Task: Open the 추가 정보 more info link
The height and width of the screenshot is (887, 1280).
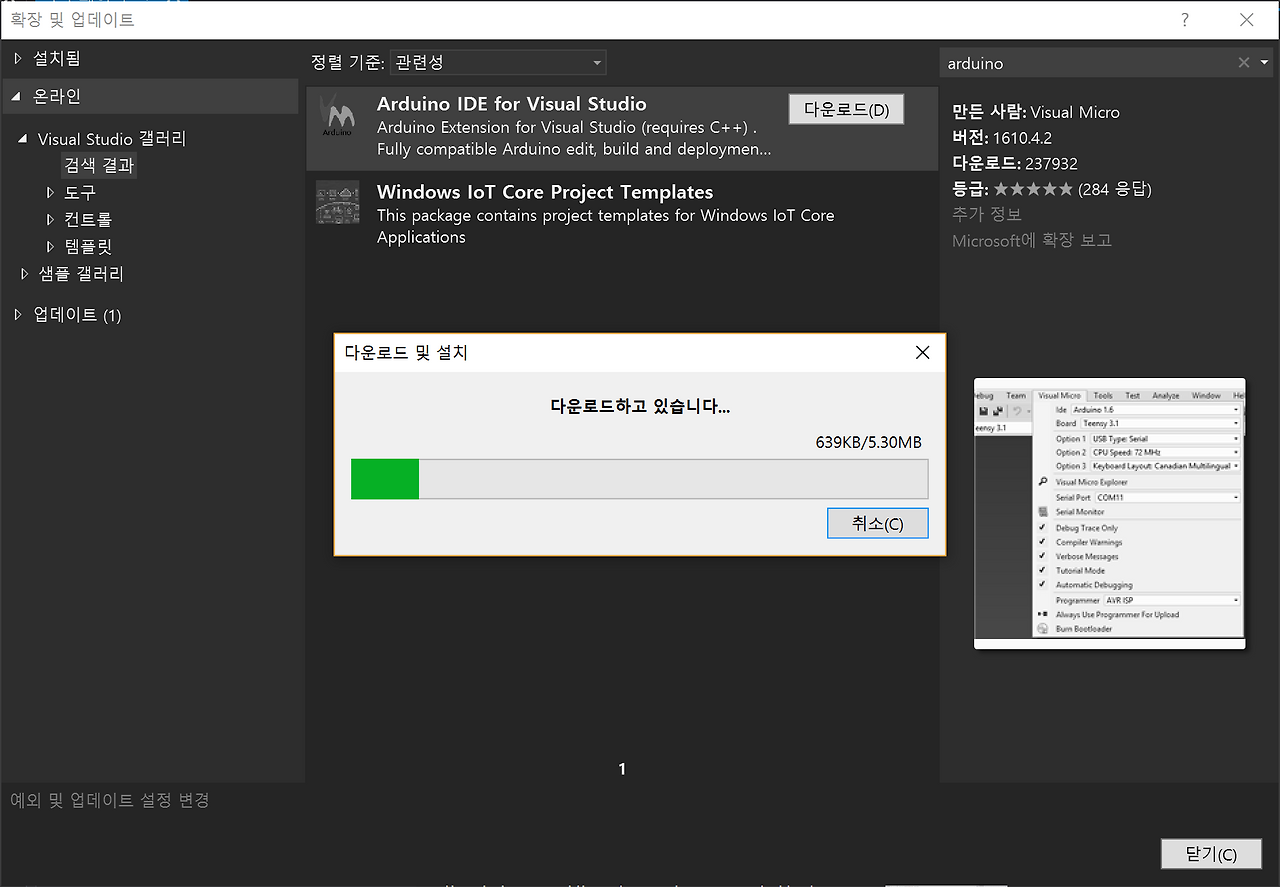Action: pos(987,214)
